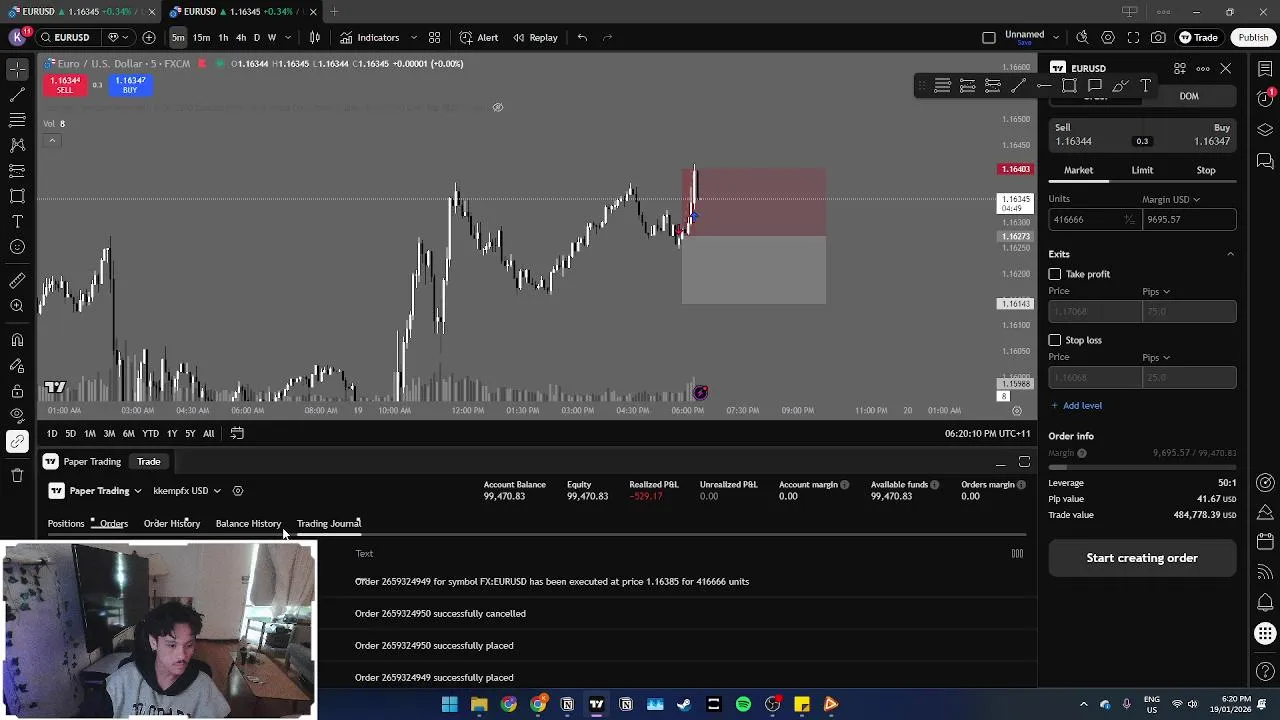Collapse the indicator legend chevron
The image size is (1280, 720).
tap(51, 140)
